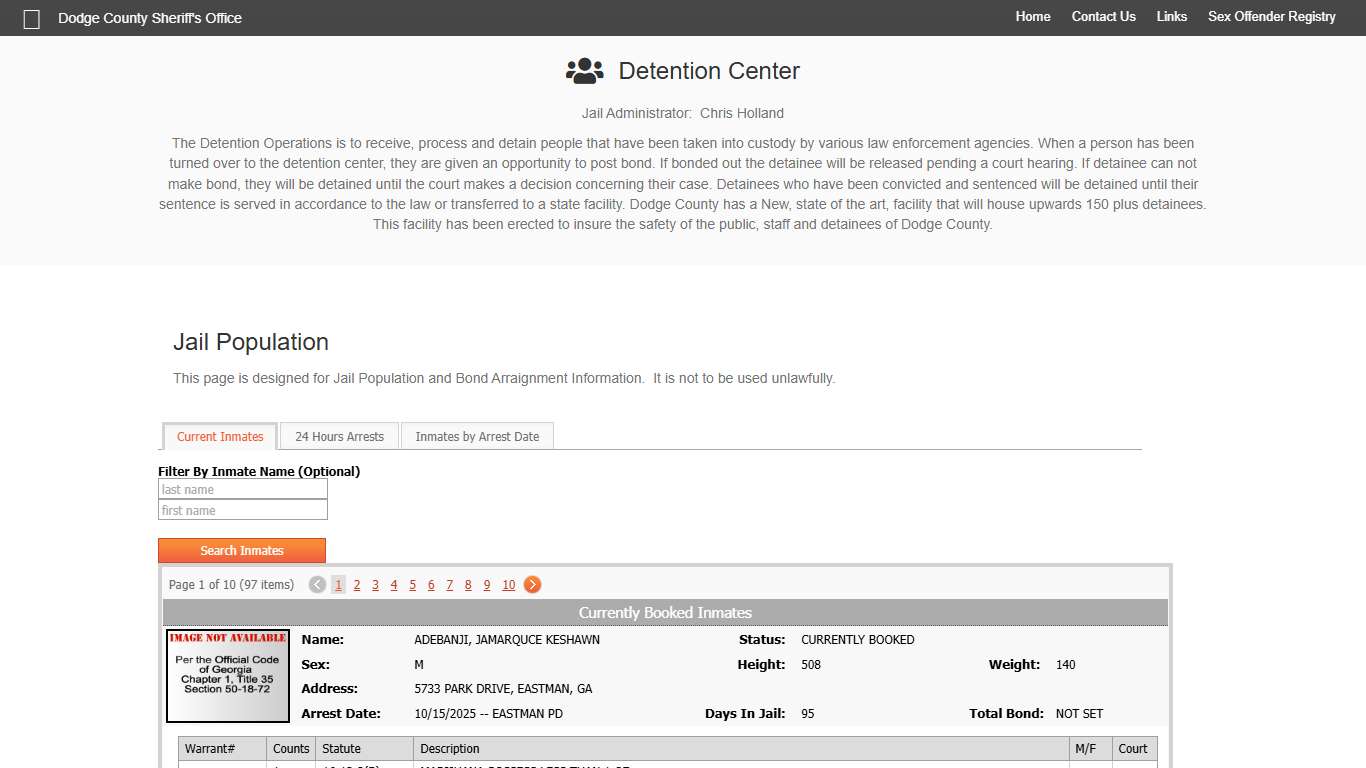
Task: Click the menu icon beside Dodge County Sheriff's Office
Action: [32, 19]
